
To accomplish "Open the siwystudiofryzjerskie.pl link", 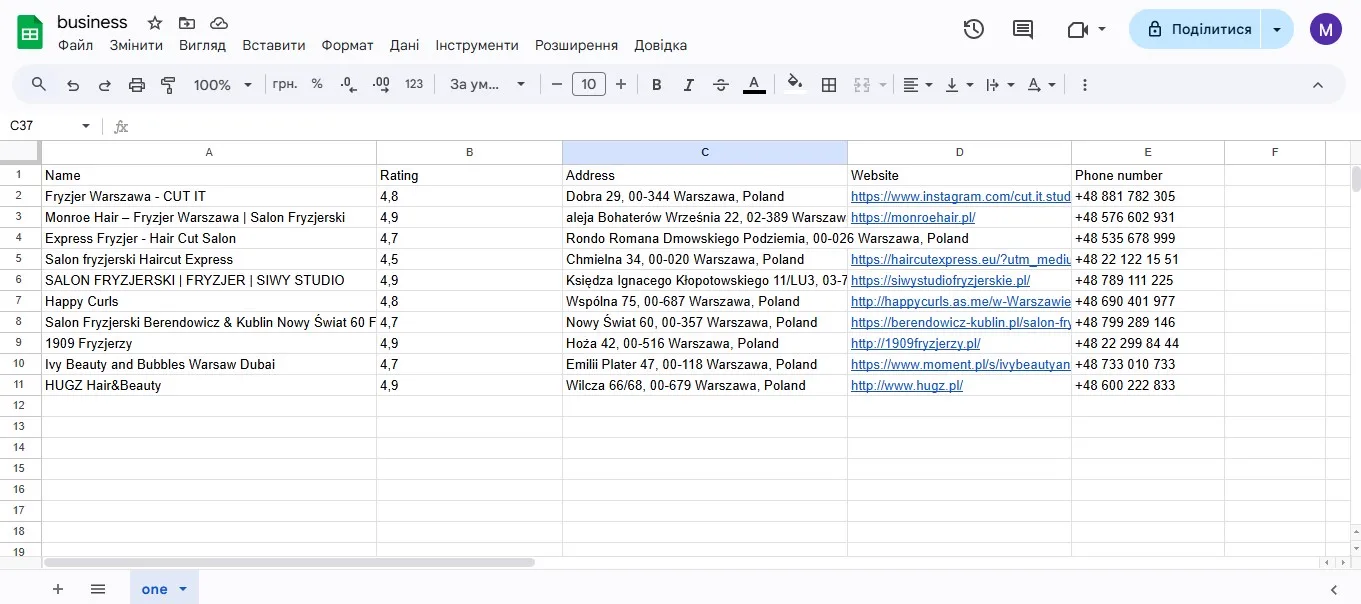I will coord(940,280).
